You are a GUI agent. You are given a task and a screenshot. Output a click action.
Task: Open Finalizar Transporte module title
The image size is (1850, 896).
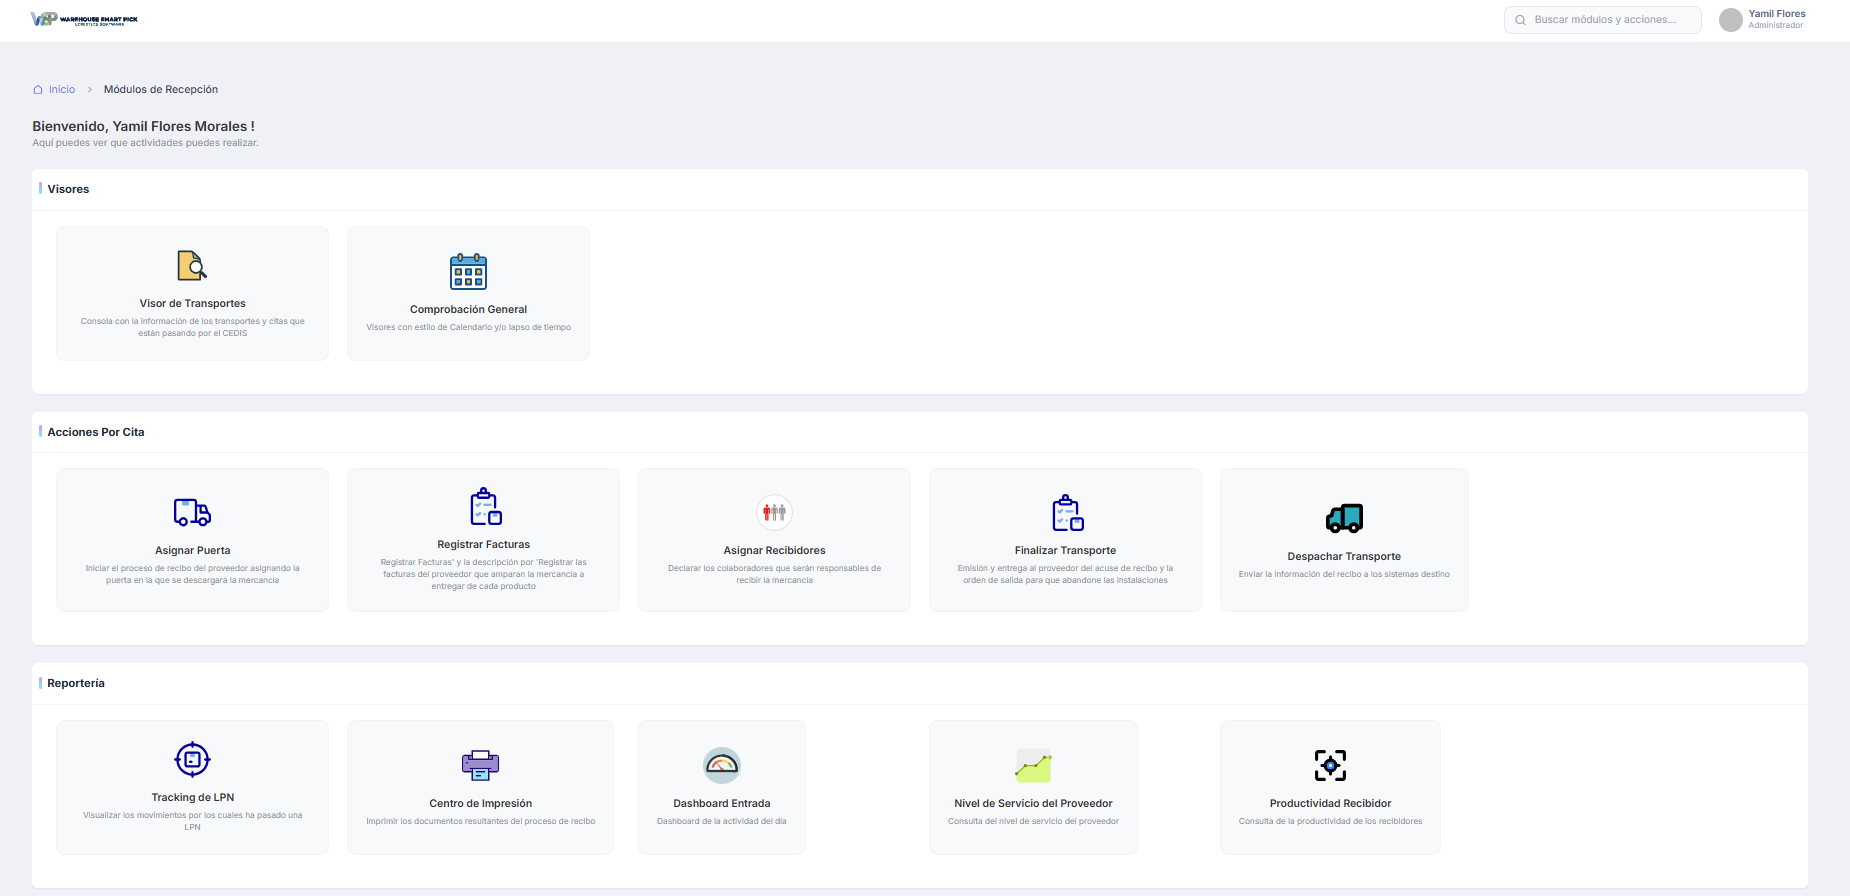tap(1065, 550)
